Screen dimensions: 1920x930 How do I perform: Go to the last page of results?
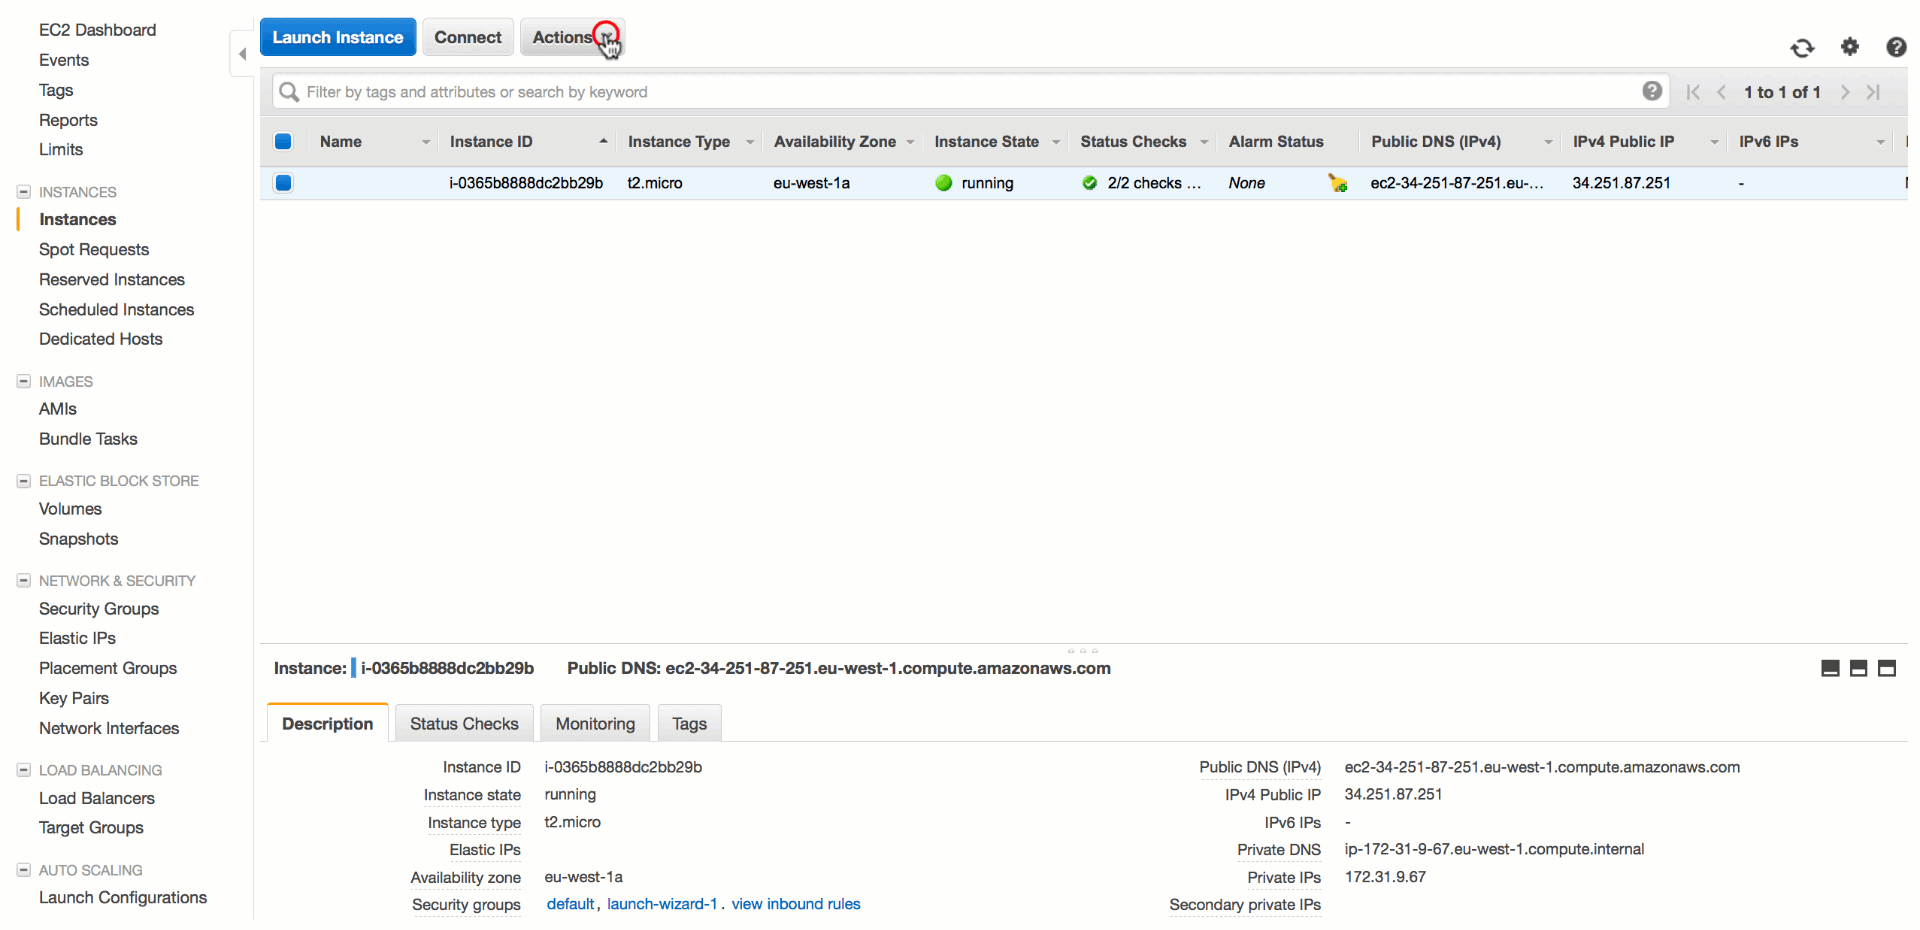[1873, 92]
